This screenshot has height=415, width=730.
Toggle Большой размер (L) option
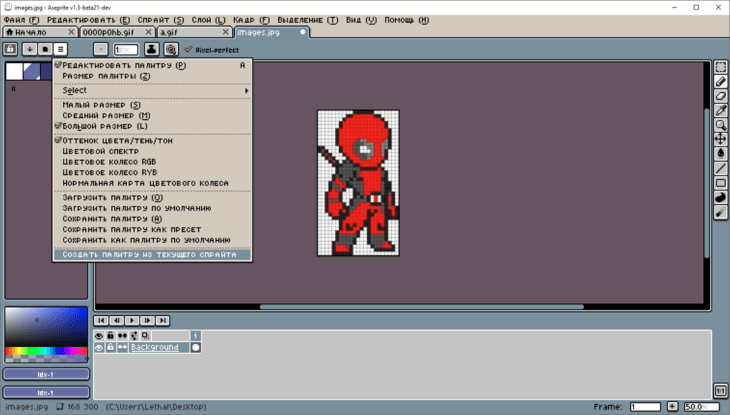tap(152, 126)
